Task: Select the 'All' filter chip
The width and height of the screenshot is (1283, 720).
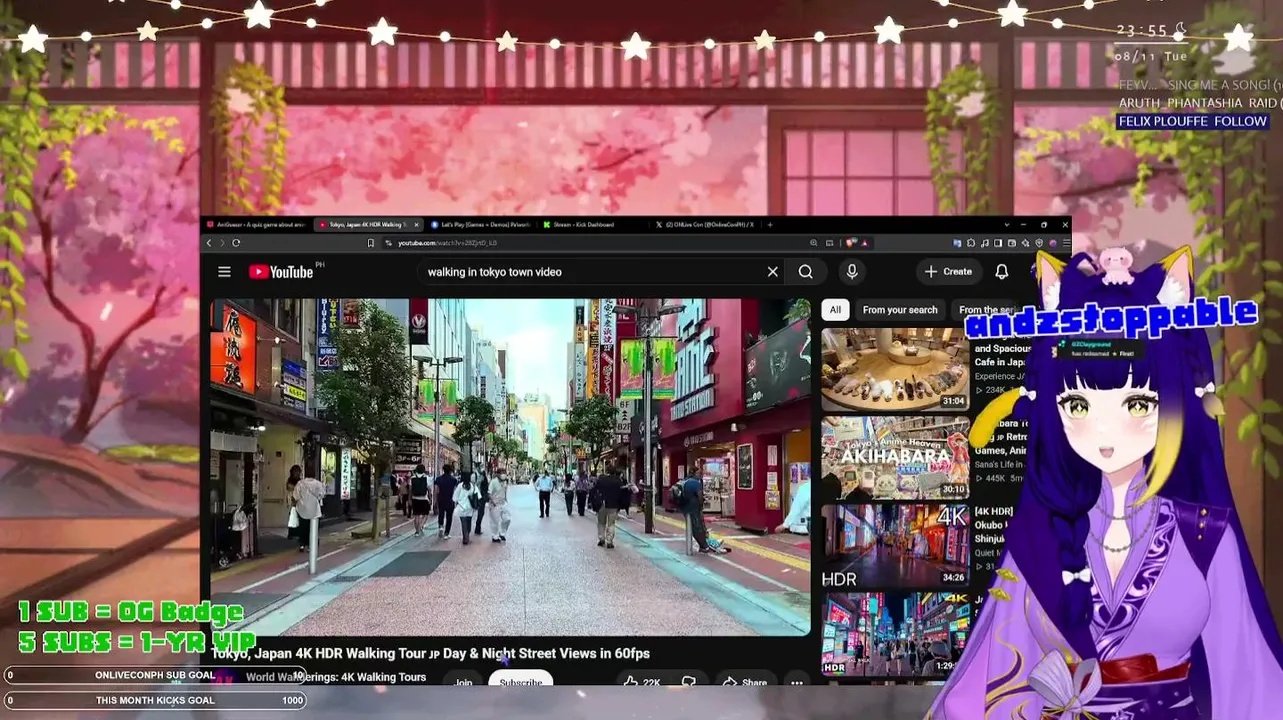Action: tap(835, 310)
